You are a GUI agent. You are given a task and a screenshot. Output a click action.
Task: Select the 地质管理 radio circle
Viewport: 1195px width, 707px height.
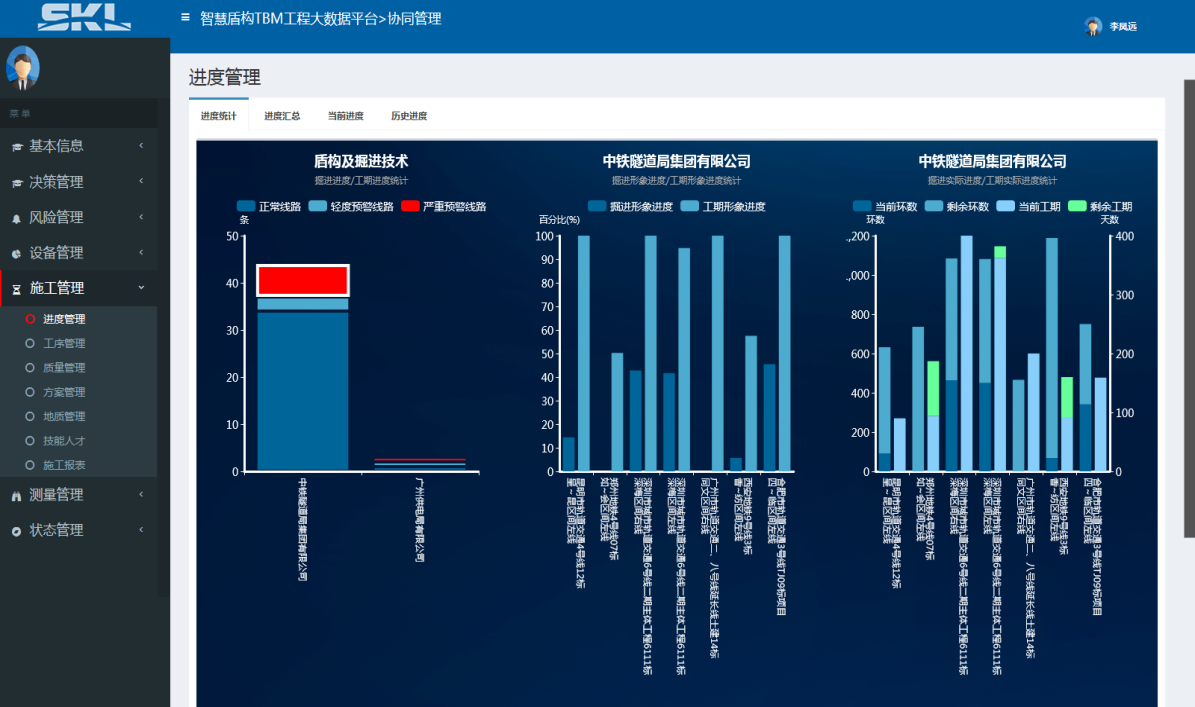point(30,417)
